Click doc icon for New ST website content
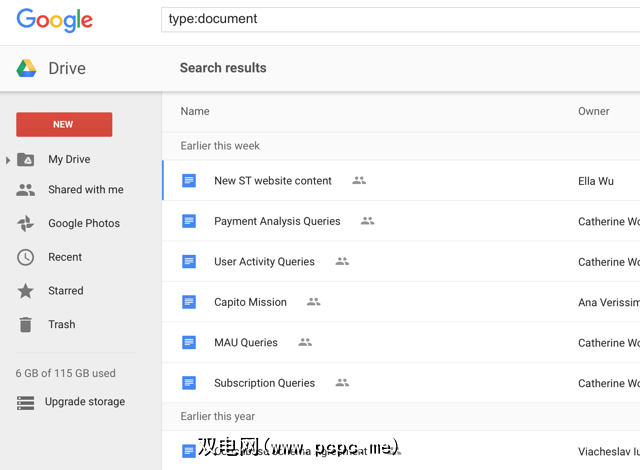Viewport: 640px width, 470px height. pyautogui.click(x=189, y=181)
